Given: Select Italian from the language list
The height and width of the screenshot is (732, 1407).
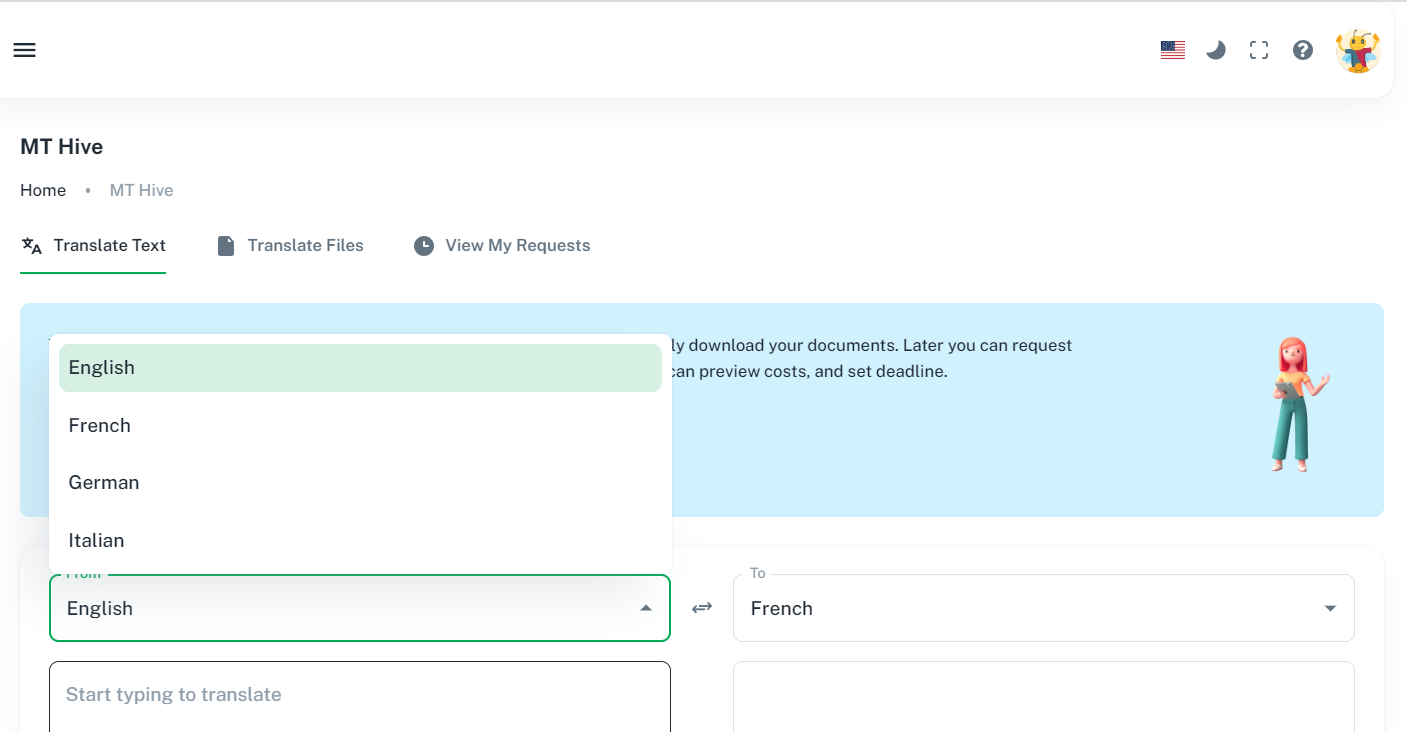Looking at the screenshot, I should [x=360, y=541].
